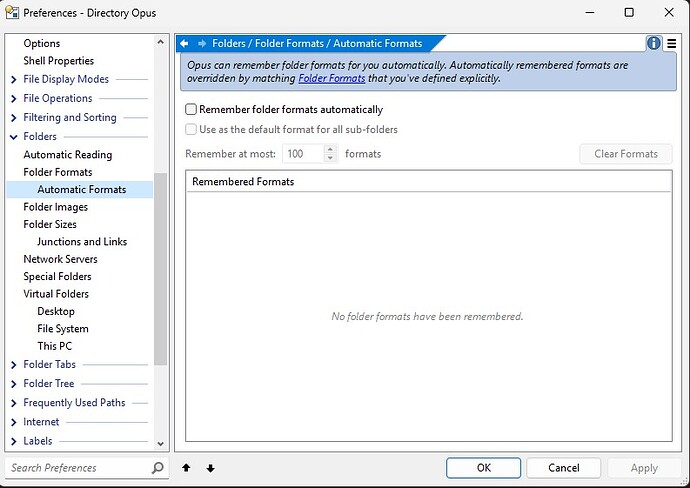
Task: Jump to next page with down arrow
Action: coord(210,468)
